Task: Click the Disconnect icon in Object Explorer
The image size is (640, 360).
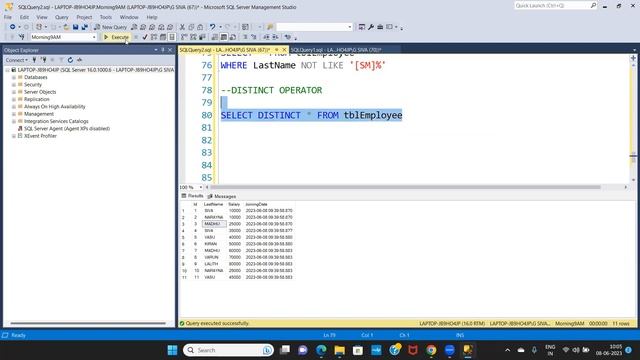Action: pyautogui.click(x=43, y=60)
